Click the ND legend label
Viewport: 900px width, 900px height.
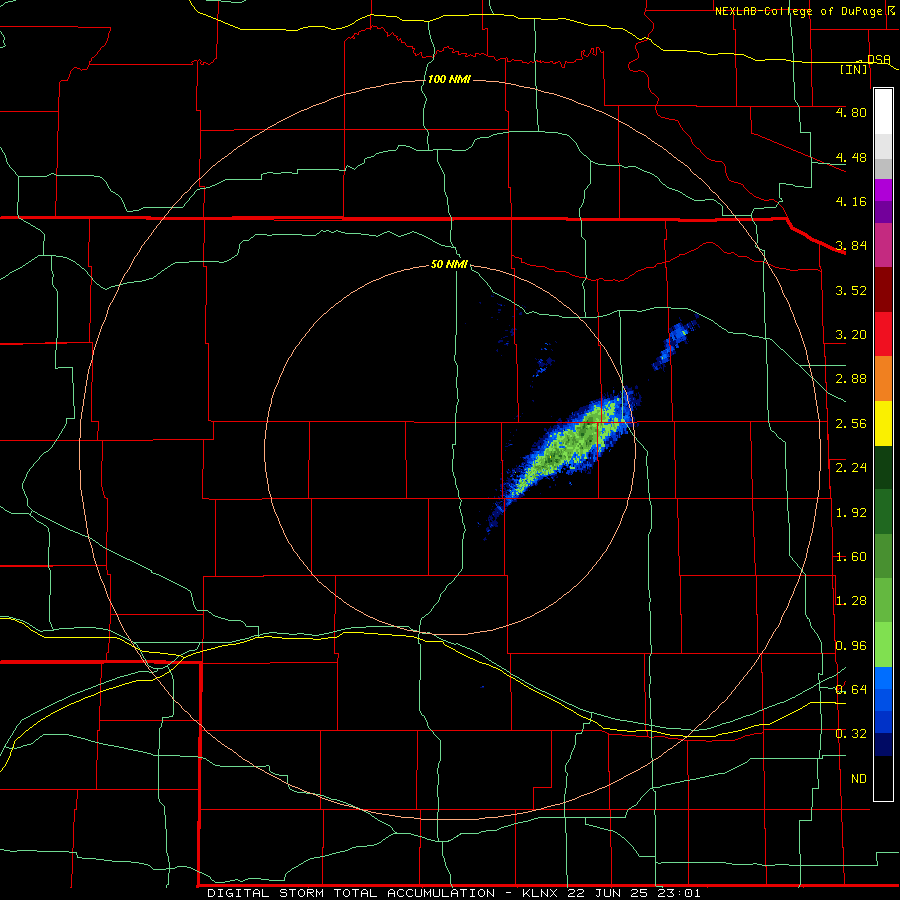click(x=859, y=779)
